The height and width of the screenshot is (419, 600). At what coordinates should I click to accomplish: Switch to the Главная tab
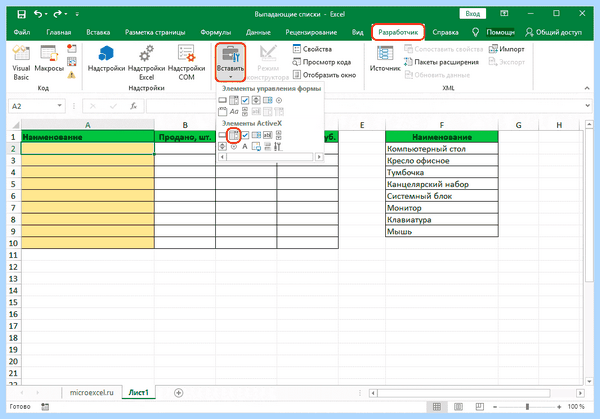[59, 32]
